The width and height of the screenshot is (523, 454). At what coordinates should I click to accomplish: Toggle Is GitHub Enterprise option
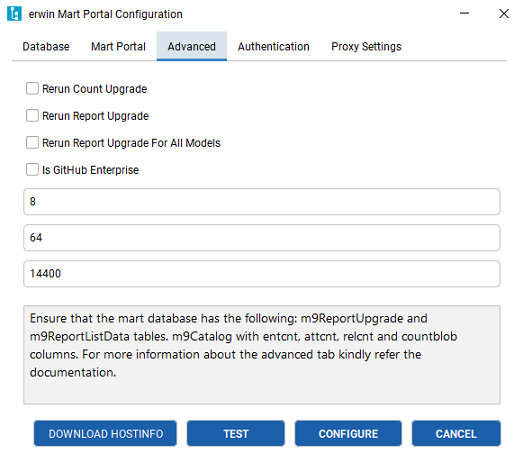[32, 169]
